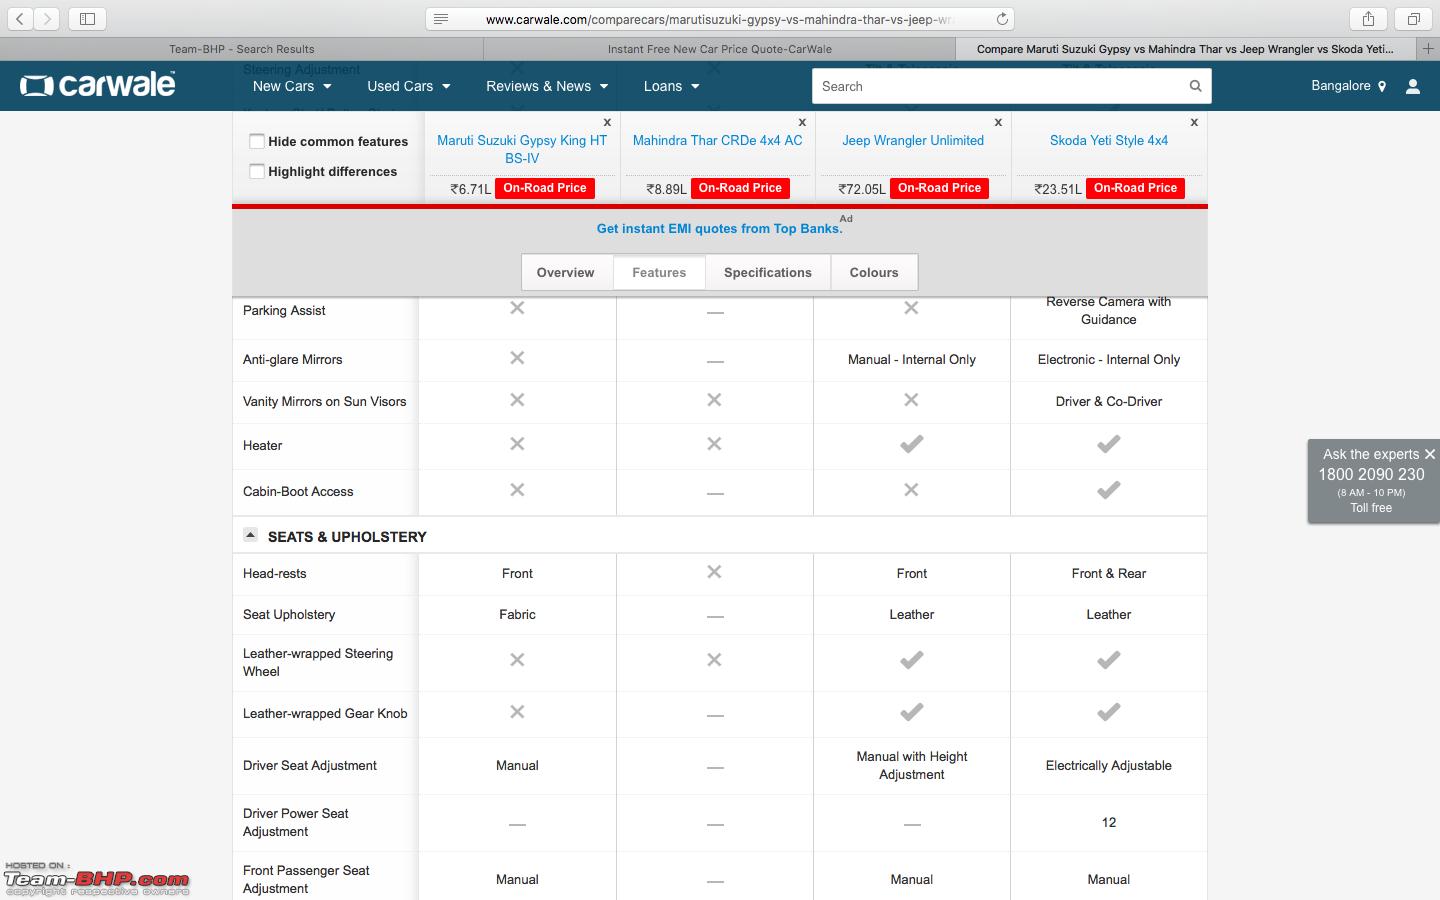Click the Parking Assist row label
Viewport: 1440px width, 900px height.
[284, 311]
